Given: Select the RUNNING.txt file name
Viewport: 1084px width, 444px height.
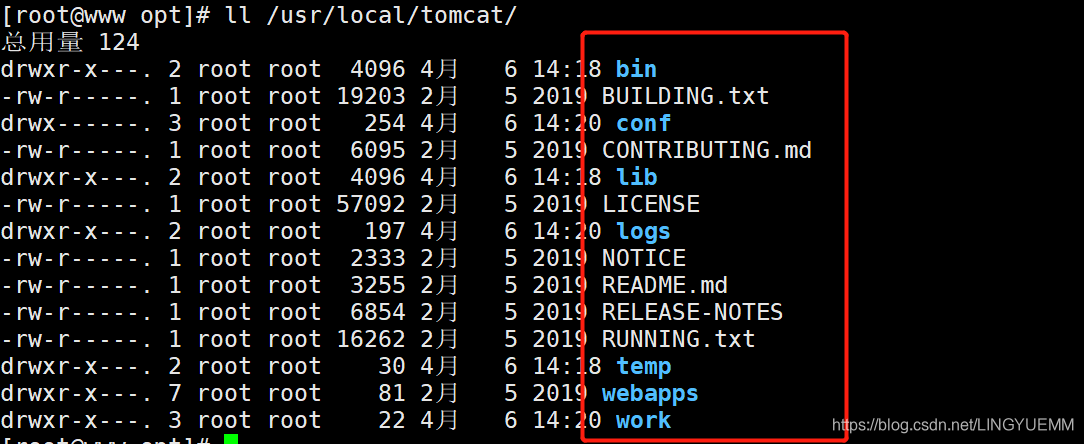Looking at the screenshot, I should (x=678, y=339).
